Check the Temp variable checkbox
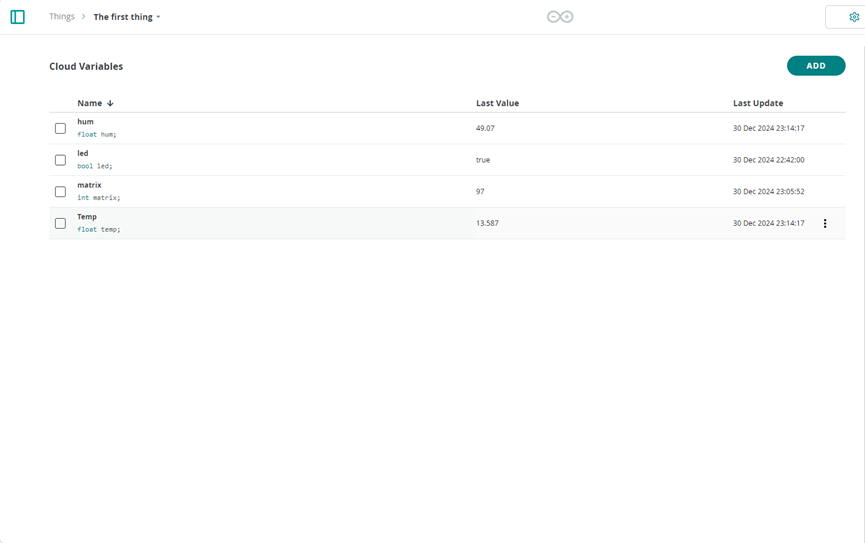This screenshot has width=865, height=543. [x=60, y=223]
